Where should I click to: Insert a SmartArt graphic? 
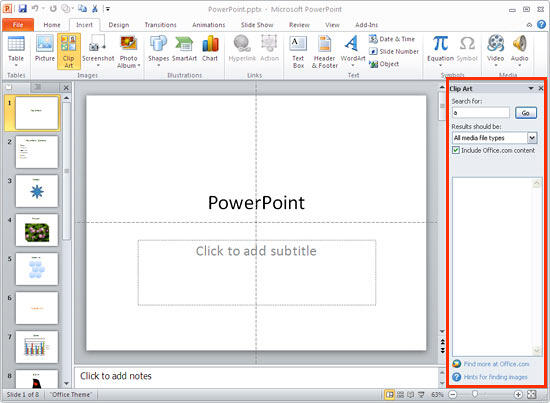coord(185,49)
